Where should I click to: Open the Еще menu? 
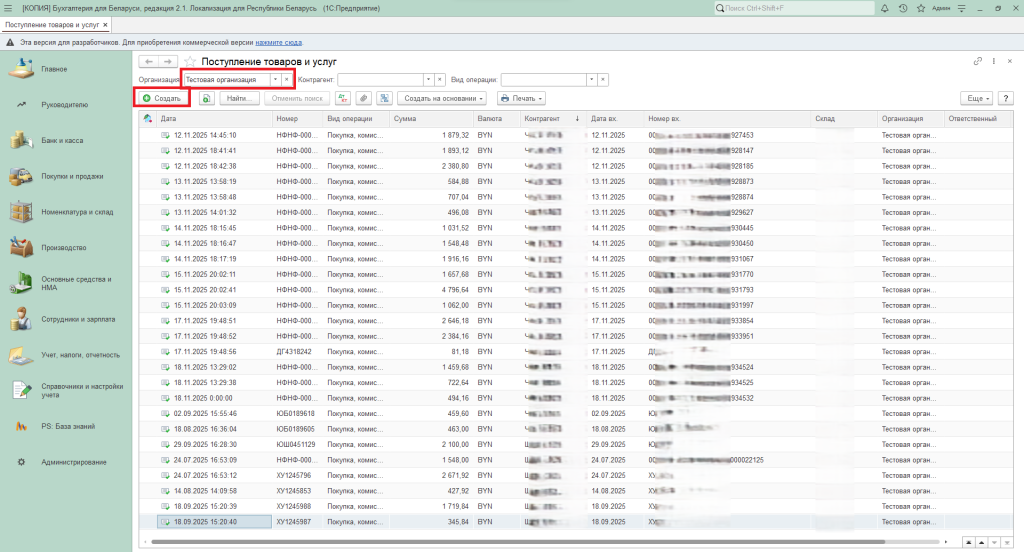pyautogui.click(x=976, y=99)
